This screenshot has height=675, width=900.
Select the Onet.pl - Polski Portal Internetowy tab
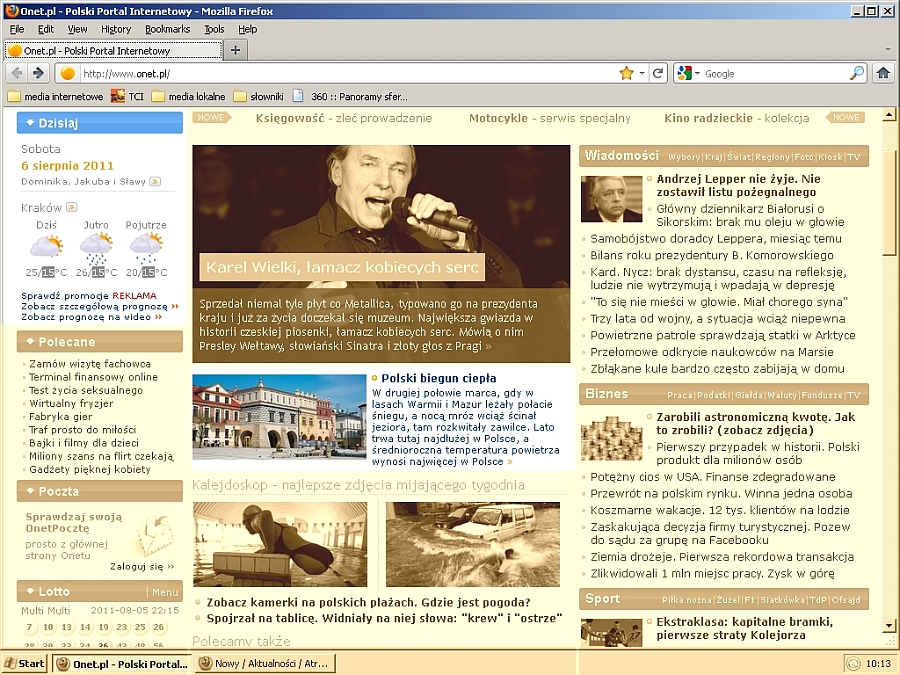[x=114, y=51]
